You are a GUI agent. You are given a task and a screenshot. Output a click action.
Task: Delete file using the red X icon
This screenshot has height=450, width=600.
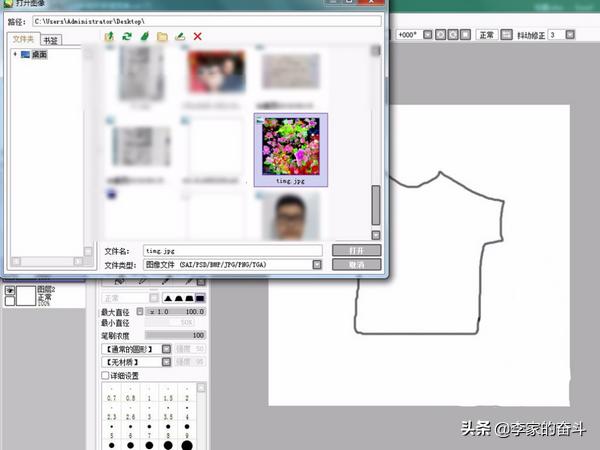tap(198, 37)
